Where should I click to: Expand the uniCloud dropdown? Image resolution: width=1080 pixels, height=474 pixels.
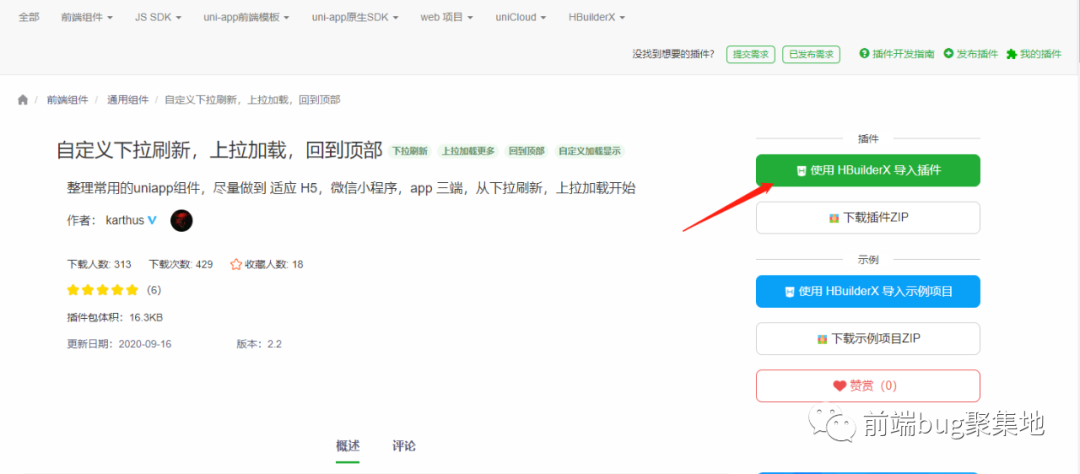coord(521,17)
